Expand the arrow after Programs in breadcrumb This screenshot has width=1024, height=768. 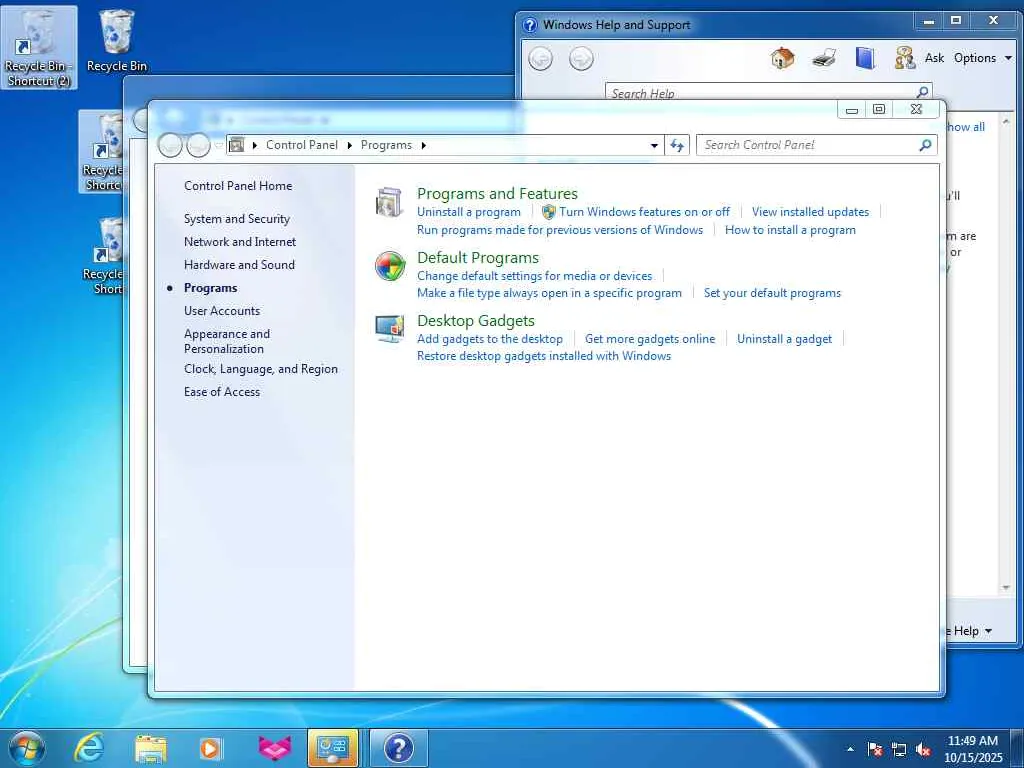pyautogui.click(x=423, y=145)
